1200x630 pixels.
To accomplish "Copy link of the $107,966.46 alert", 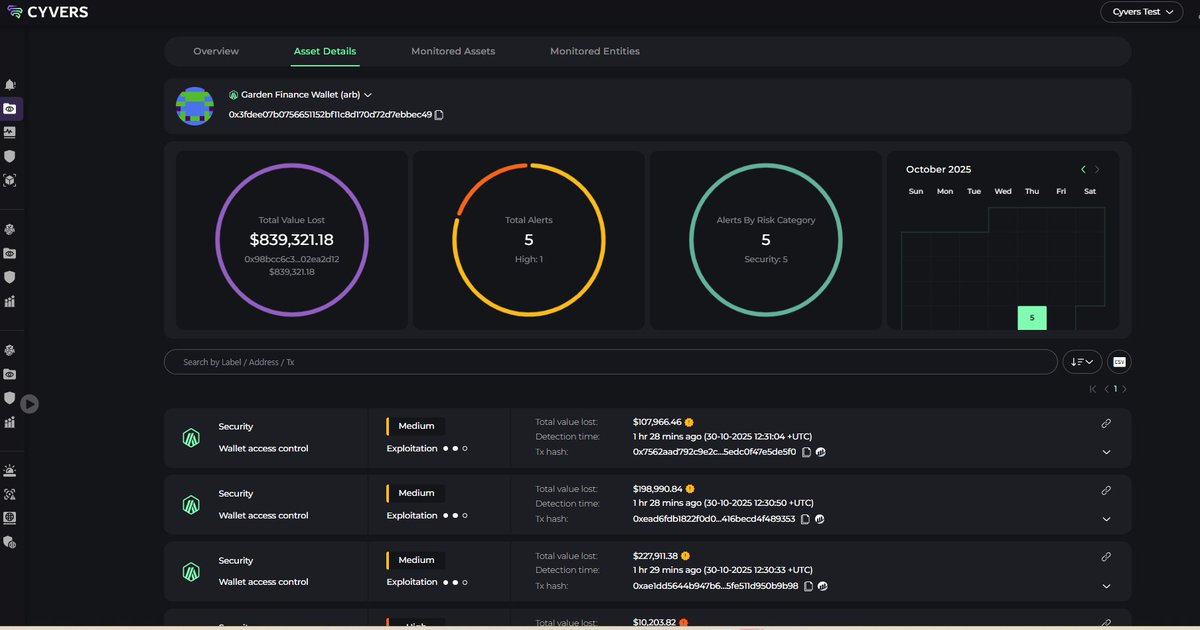I will pyautogui.click(x=1106, y=423).
